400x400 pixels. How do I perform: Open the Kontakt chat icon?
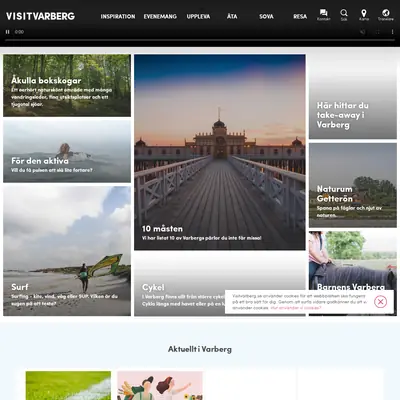[323, 15]
